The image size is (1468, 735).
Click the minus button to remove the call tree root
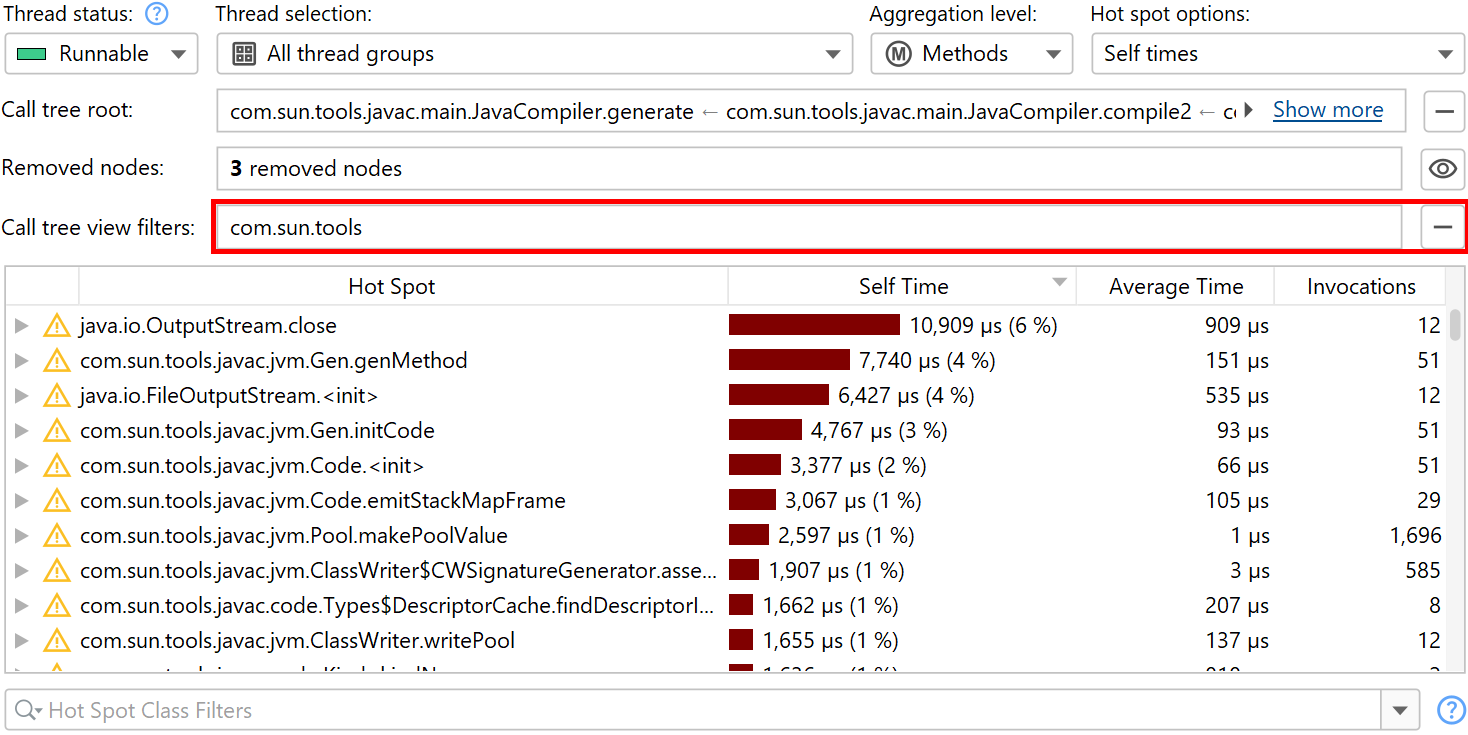pos(1443,111)
